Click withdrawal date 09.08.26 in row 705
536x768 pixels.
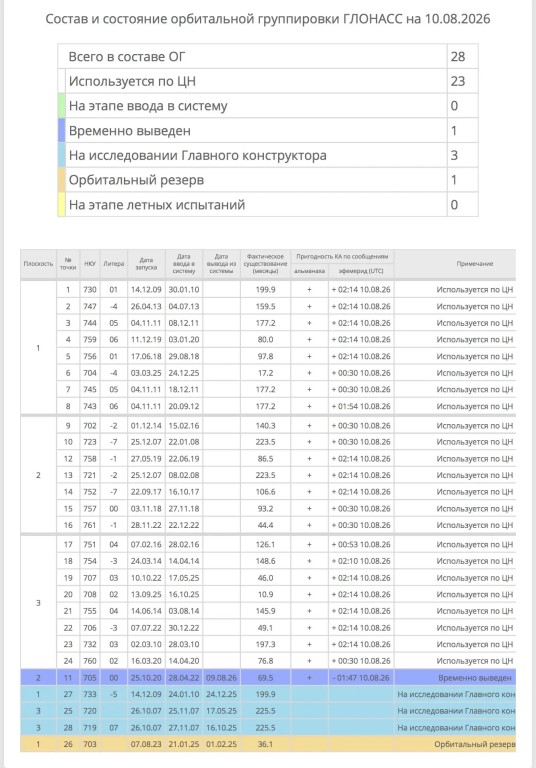click(221, 678)
